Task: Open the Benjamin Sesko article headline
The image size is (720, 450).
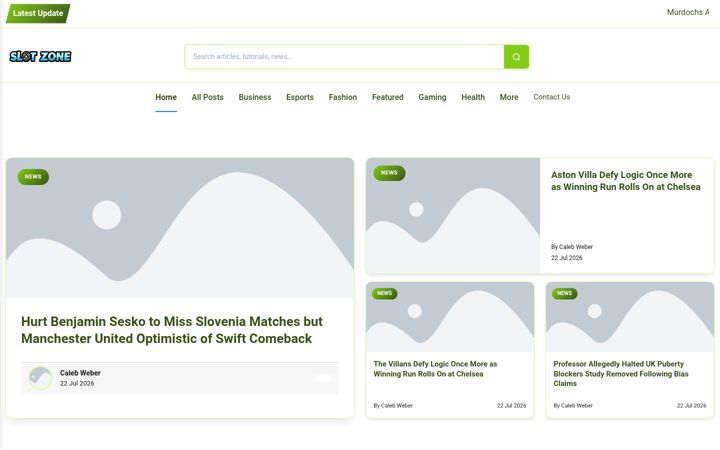Action: 172,330
